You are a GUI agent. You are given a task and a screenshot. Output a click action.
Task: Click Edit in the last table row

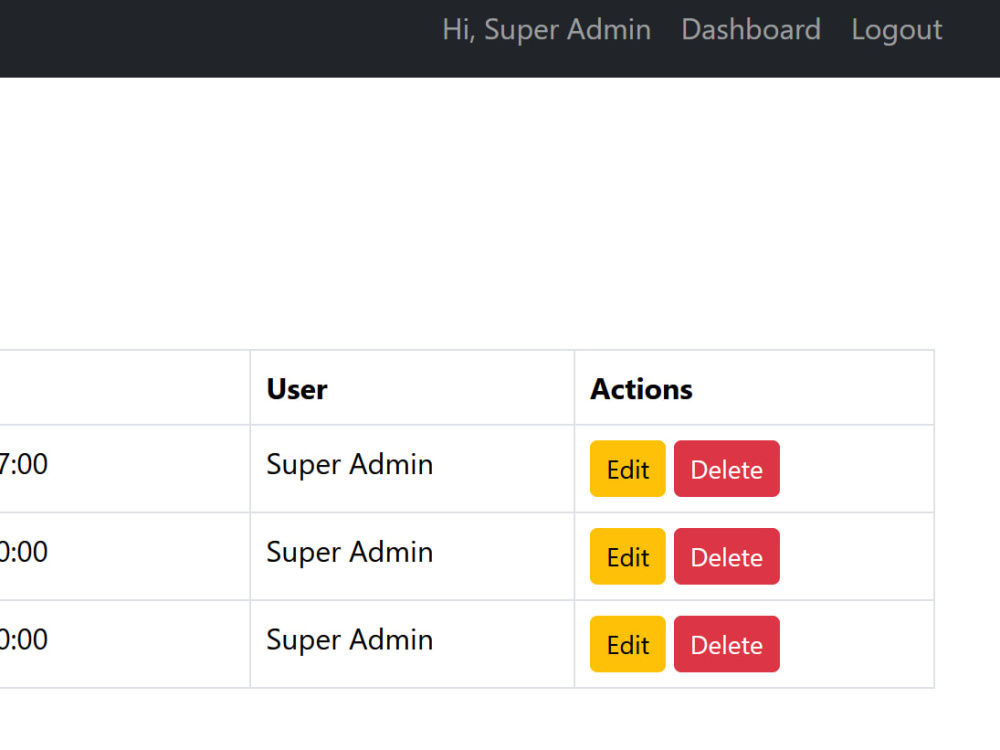click(x=628, y=644)
